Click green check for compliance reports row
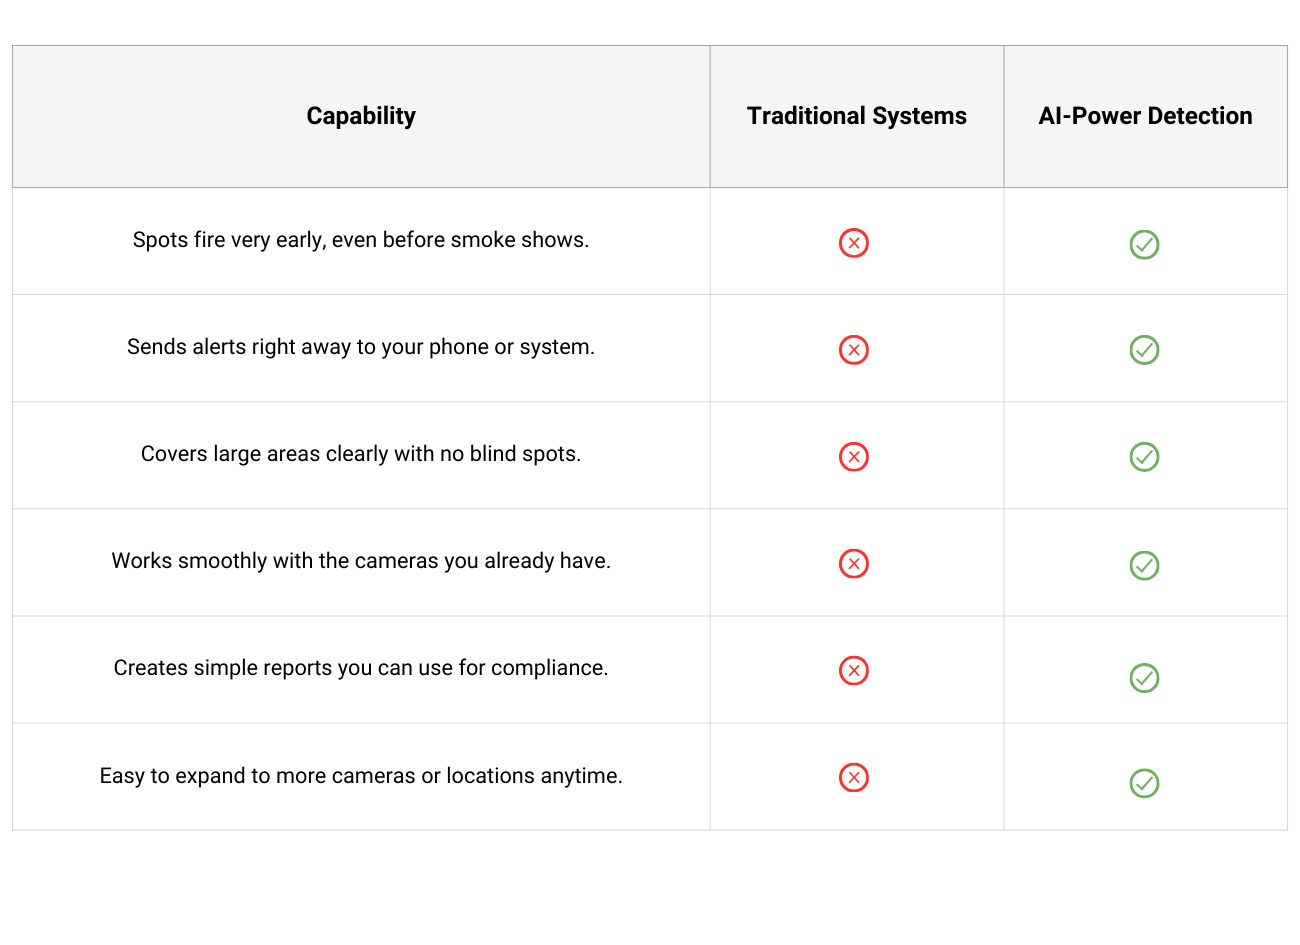The width and height of the screenshot is (1300, 945). tap(1144, 678)
